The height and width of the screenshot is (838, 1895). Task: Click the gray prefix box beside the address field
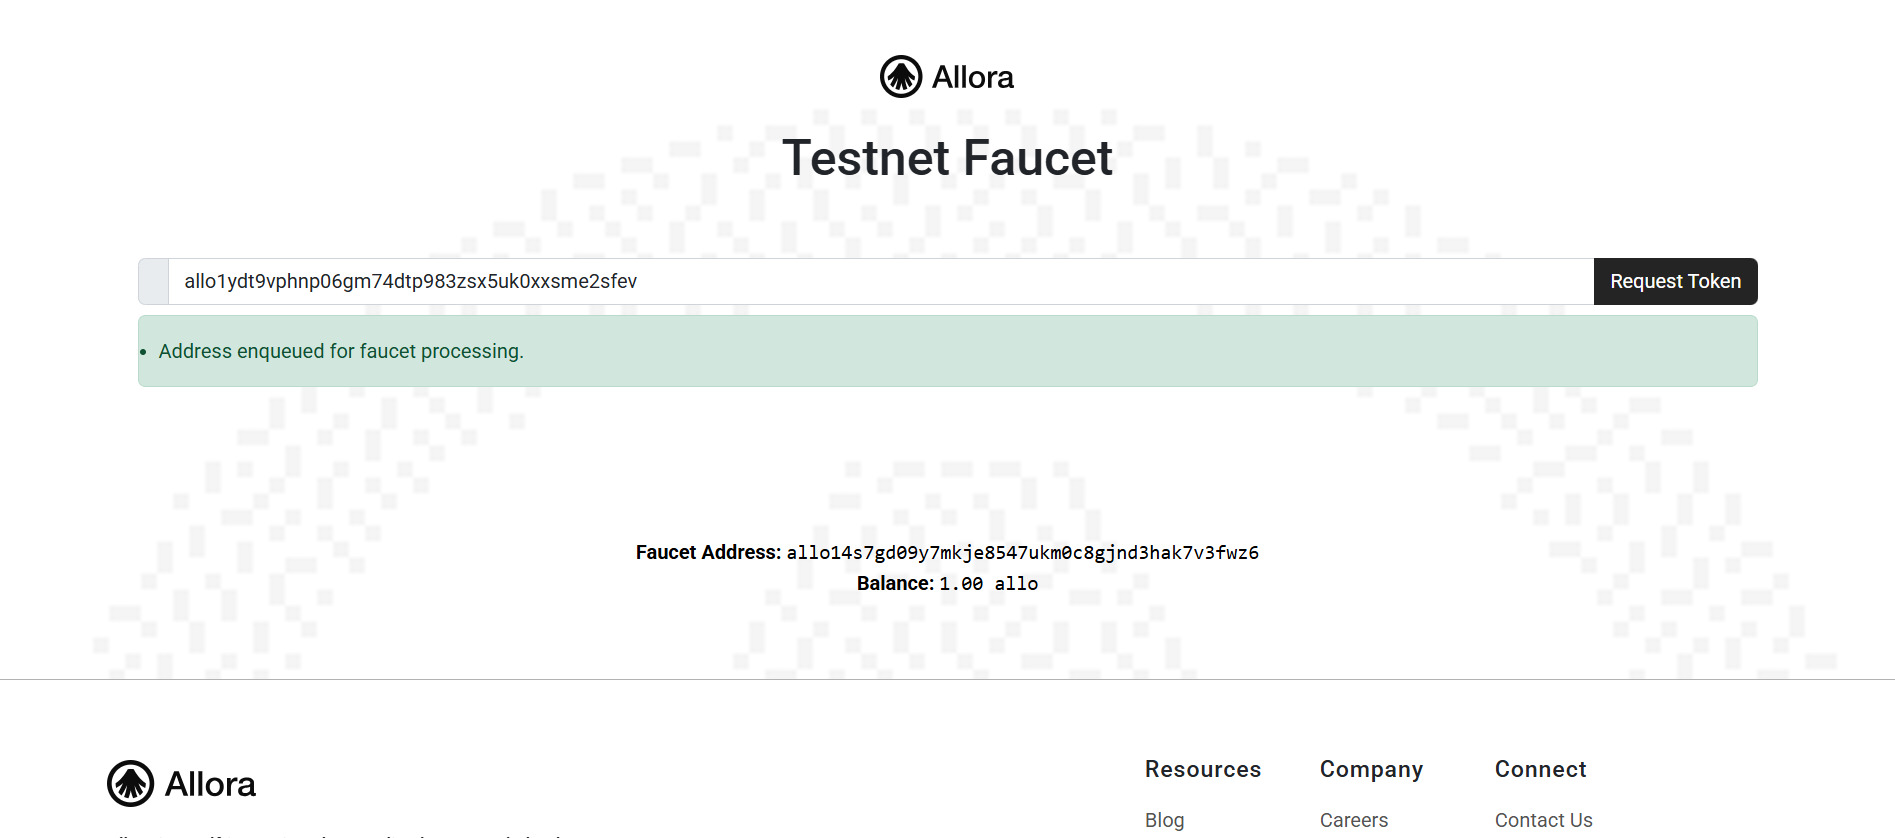153,281
